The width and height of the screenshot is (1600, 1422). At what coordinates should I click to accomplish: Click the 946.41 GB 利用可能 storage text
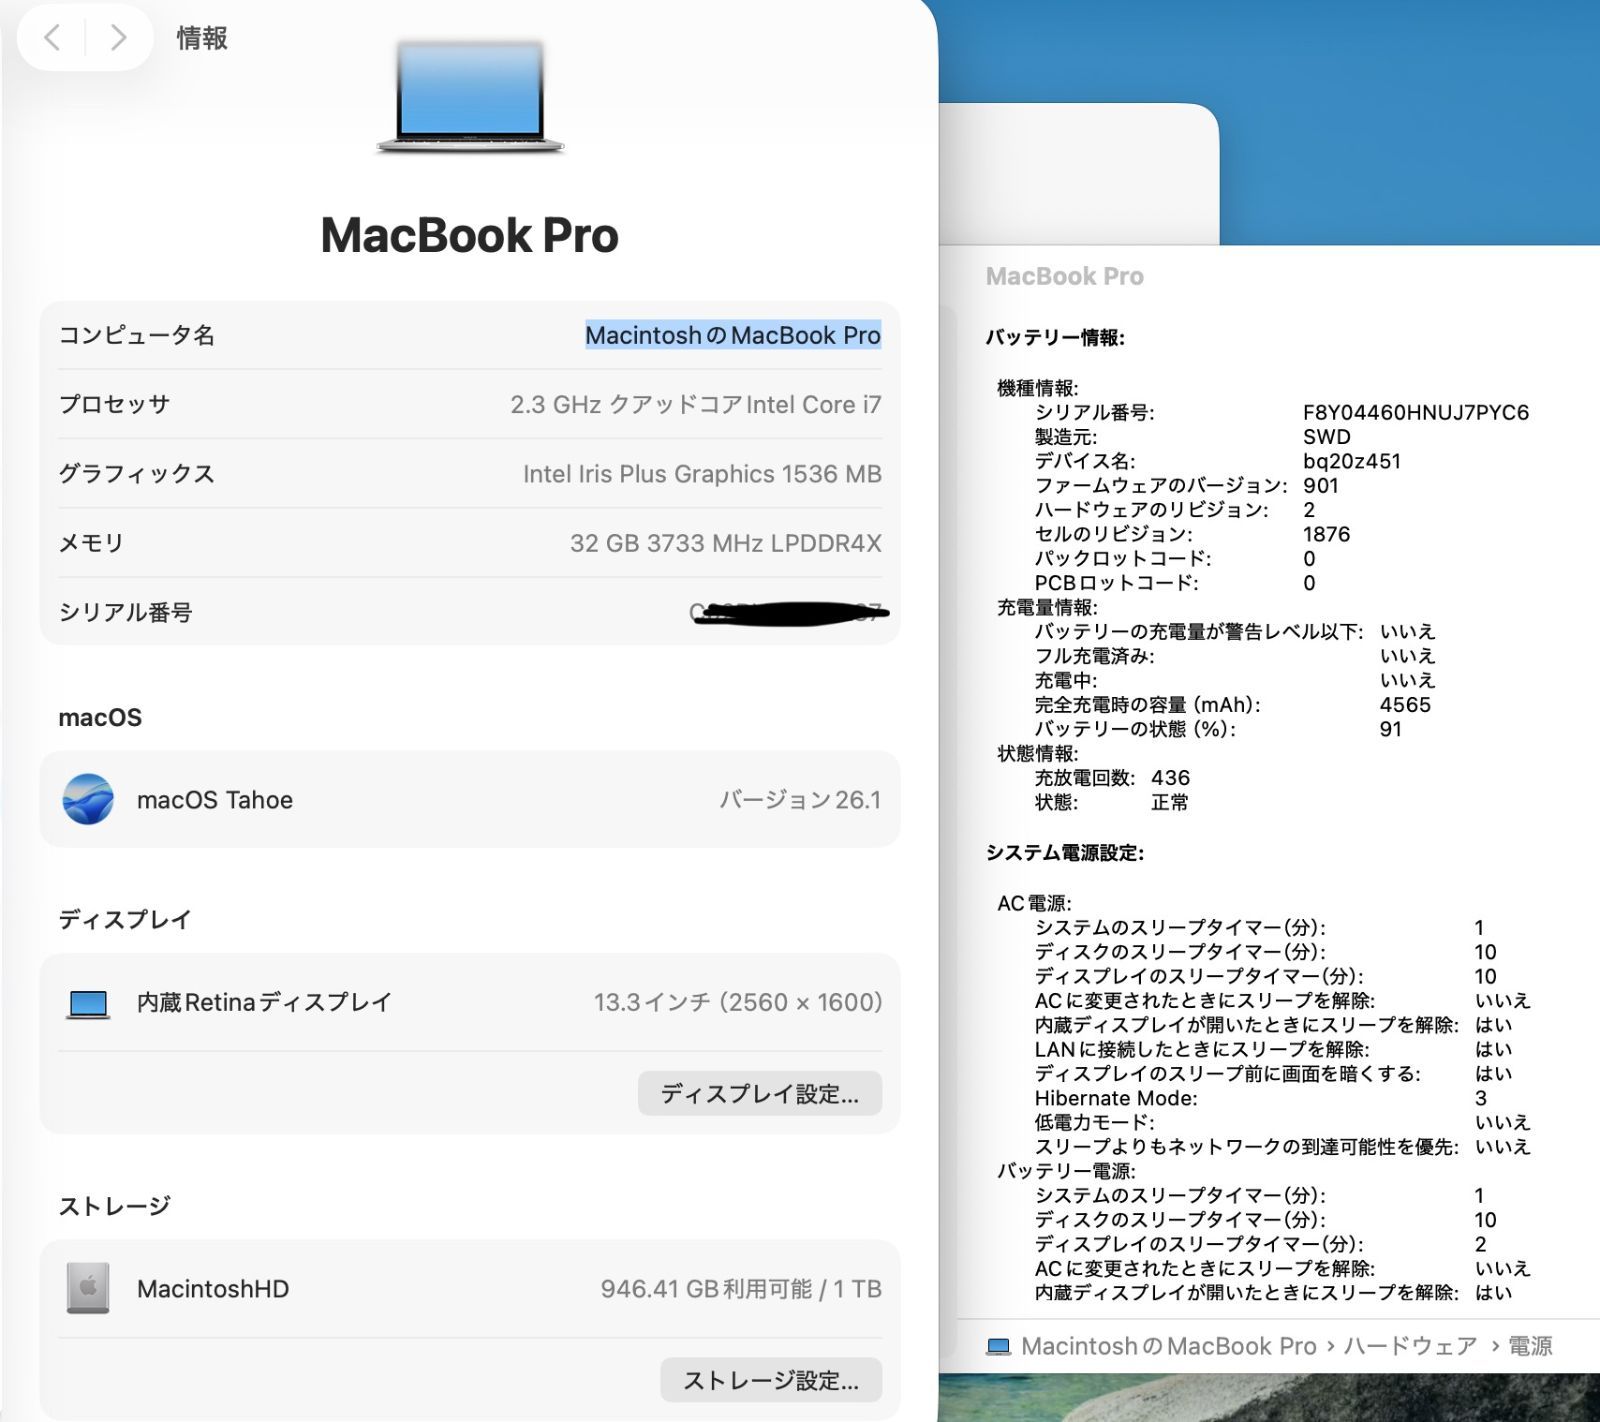(740, 1289)
